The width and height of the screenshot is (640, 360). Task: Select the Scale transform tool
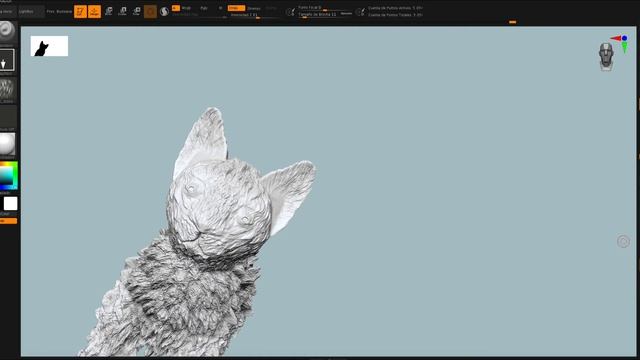point(122,11)
